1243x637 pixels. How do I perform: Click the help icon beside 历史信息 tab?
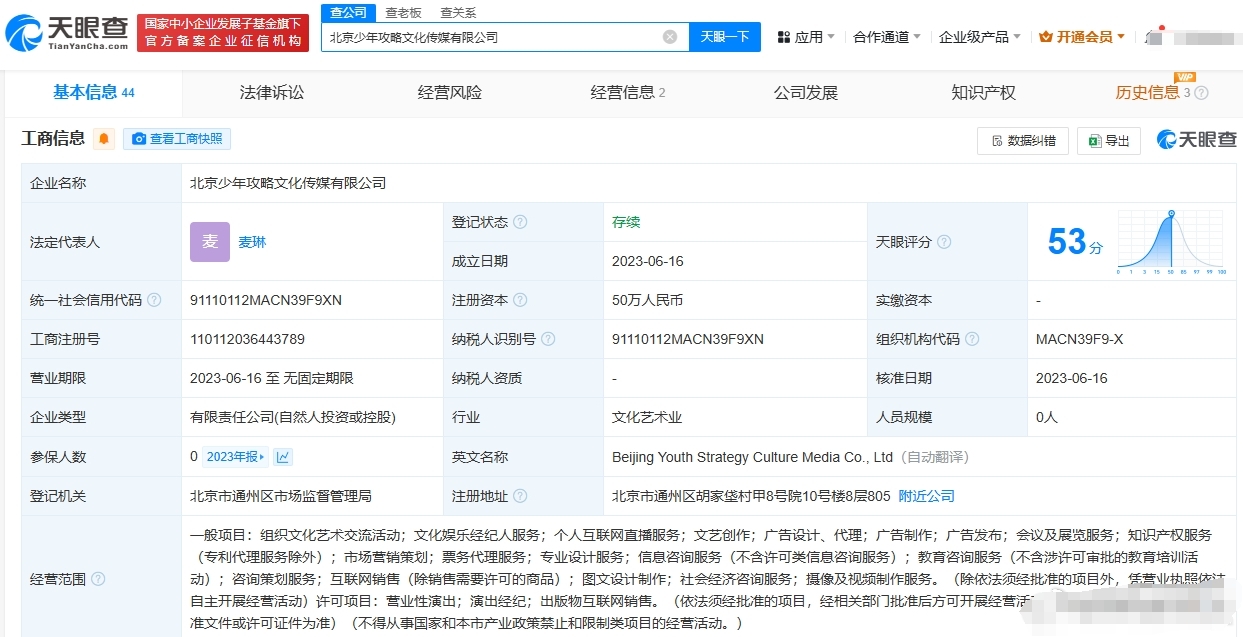(x=1201, y=93)
